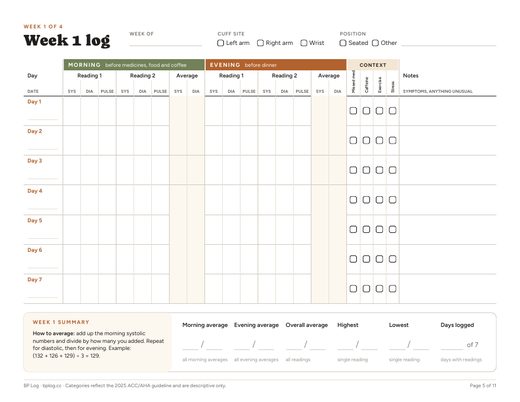Image resolution: width=520 pixels, height=402 pixels.
Task: Tick the Other position checkbox
Action: click(x=375, y=43)
